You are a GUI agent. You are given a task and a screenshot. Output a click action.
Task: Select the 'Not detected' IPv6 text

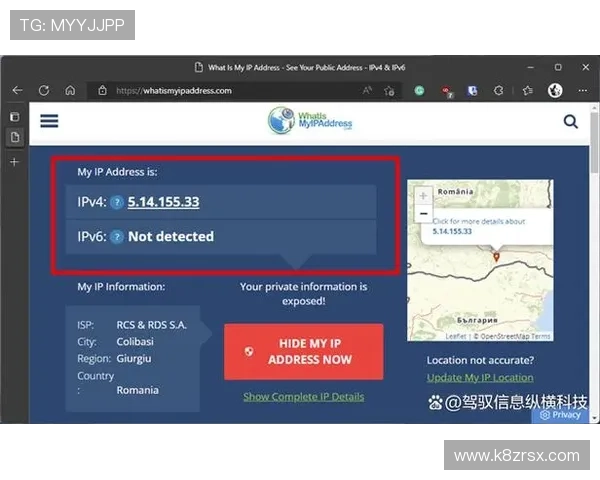[x=171, y=237]
